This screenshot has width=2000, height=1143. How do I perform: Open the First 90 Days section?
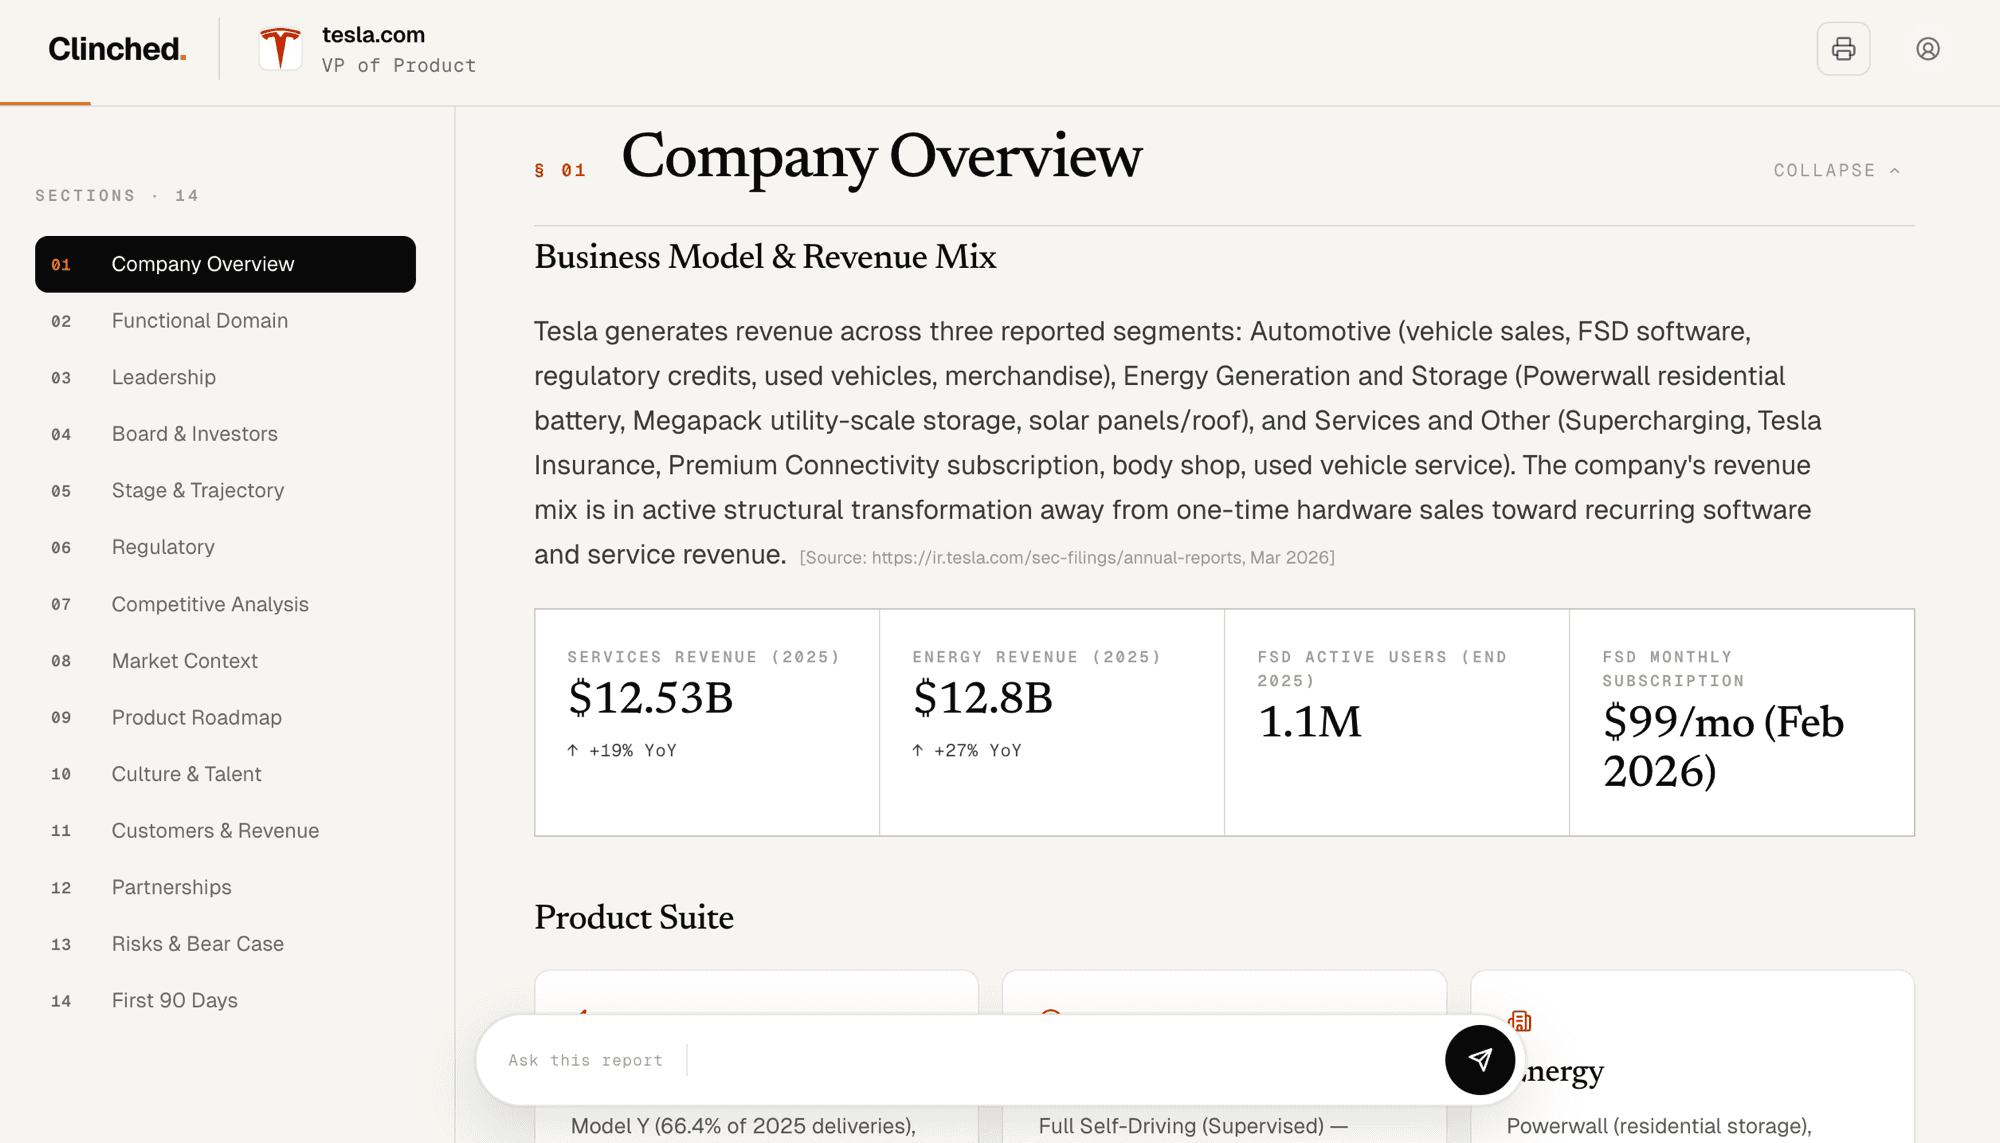click(225, 1000)
